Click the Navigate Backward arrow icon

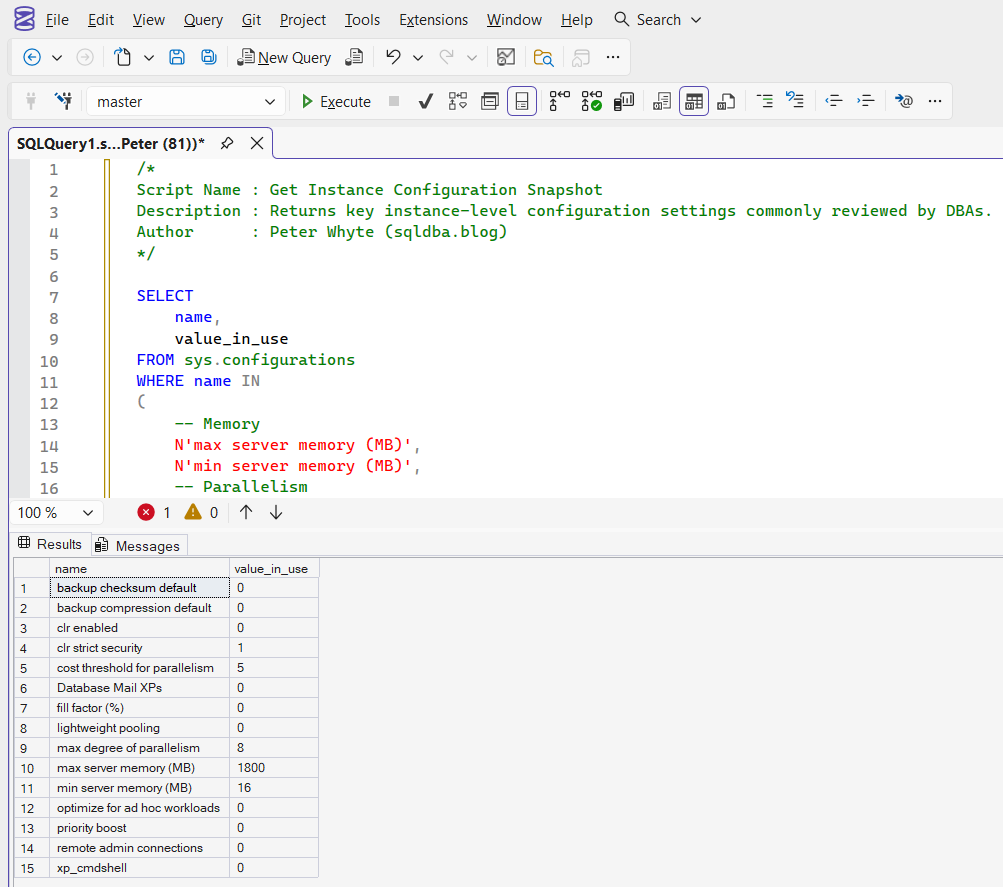[32, 57]
